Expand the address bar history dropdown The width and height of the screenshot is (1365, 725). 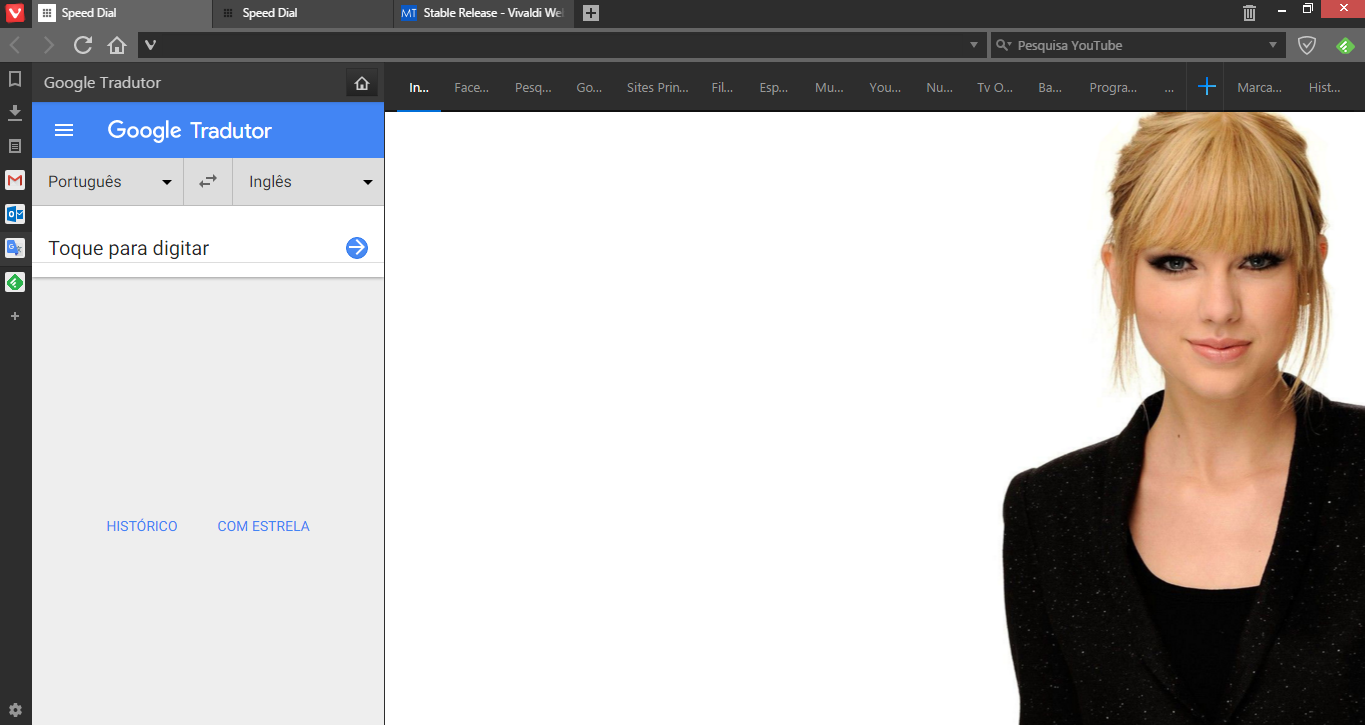975,45
